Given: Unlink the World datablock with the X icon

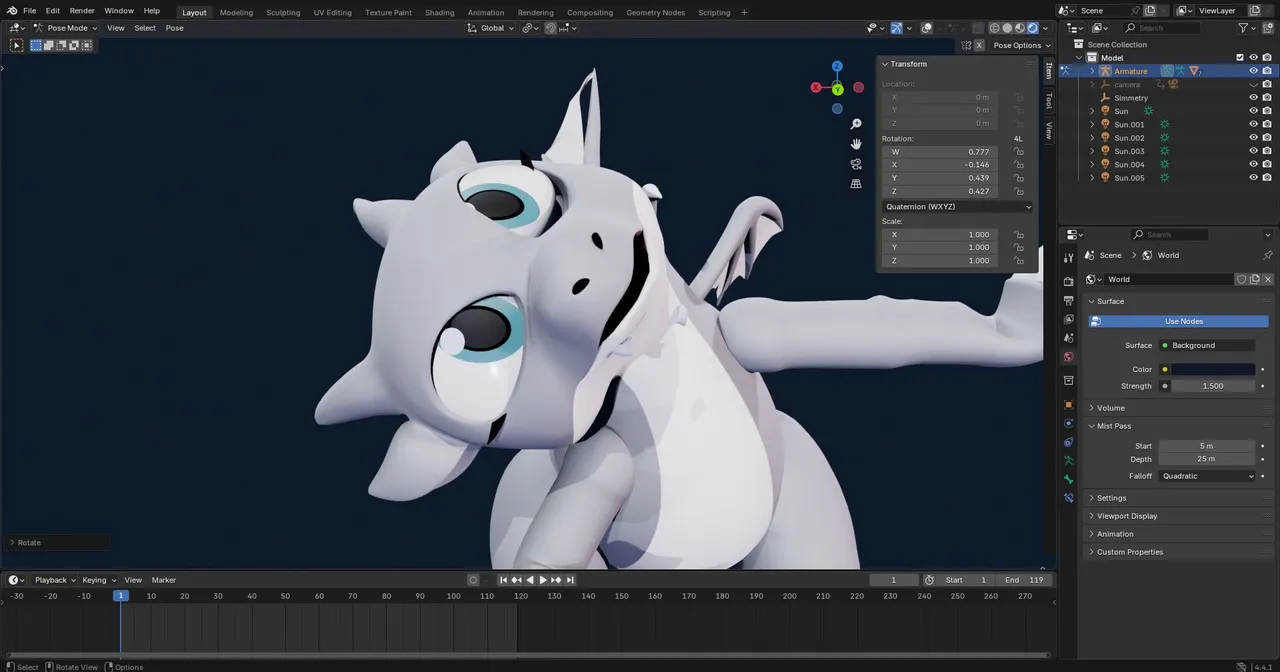Looking at the screenshot, I should coord(1268,279).
